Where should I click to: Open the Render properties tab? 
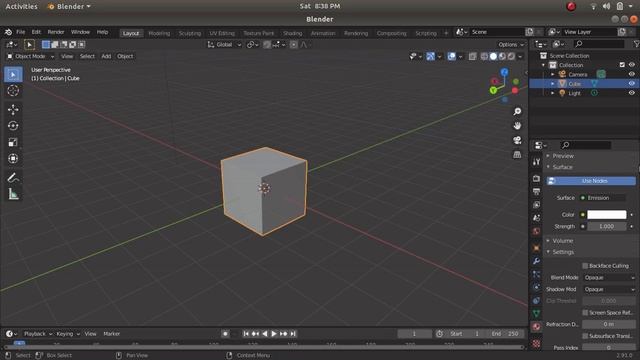tap(536, 179)
